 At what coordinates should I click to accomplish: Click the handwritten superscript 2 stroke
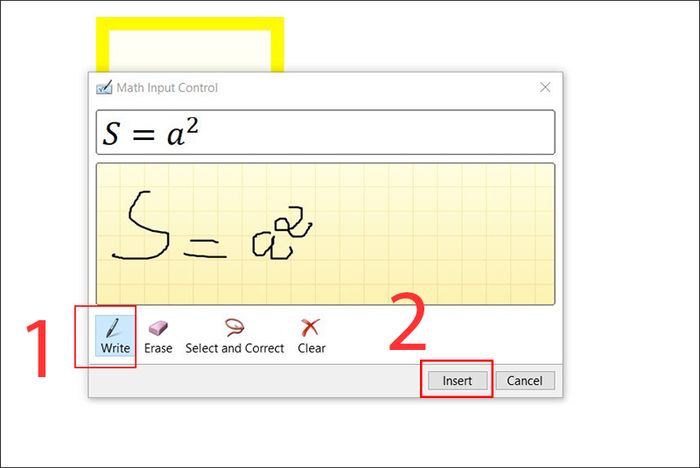[x=295, y=221]
